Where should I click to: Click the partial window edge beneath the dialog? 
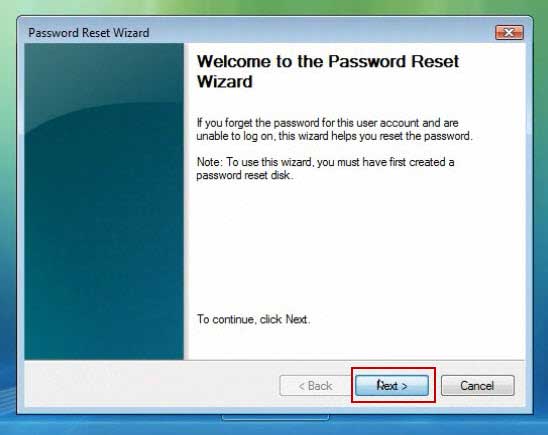275,418
